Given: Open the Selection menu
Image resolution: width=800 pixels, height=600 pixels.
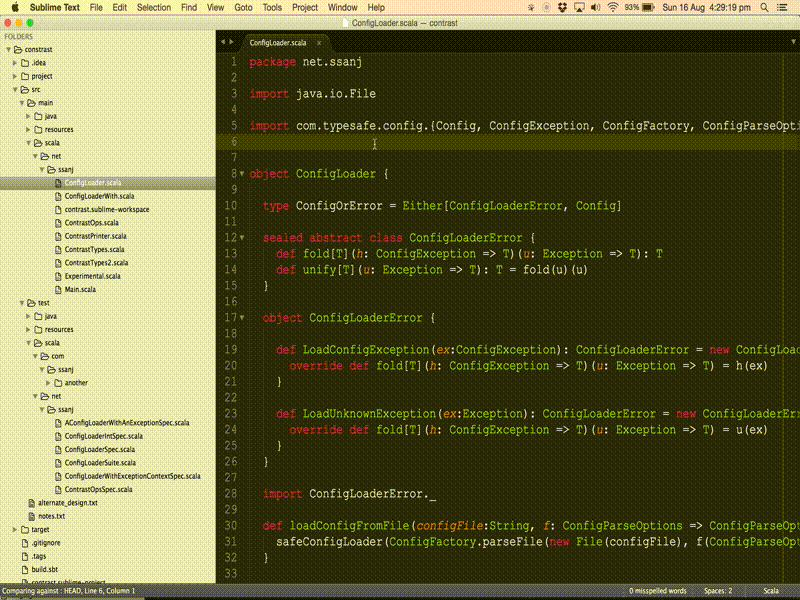Looking at the screenshot, I should pos(153,7).
